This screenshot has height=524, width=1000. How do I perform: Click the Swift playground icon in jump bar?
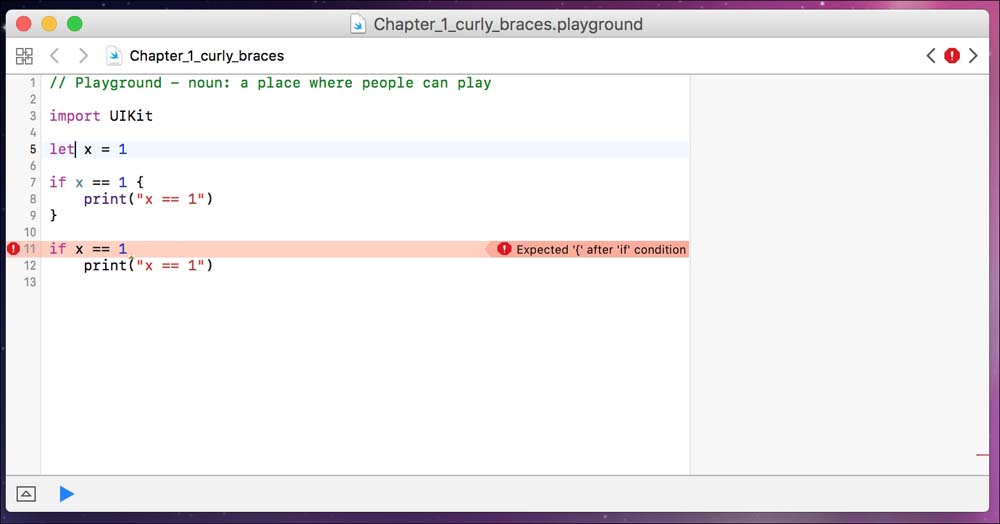(114, 56)
